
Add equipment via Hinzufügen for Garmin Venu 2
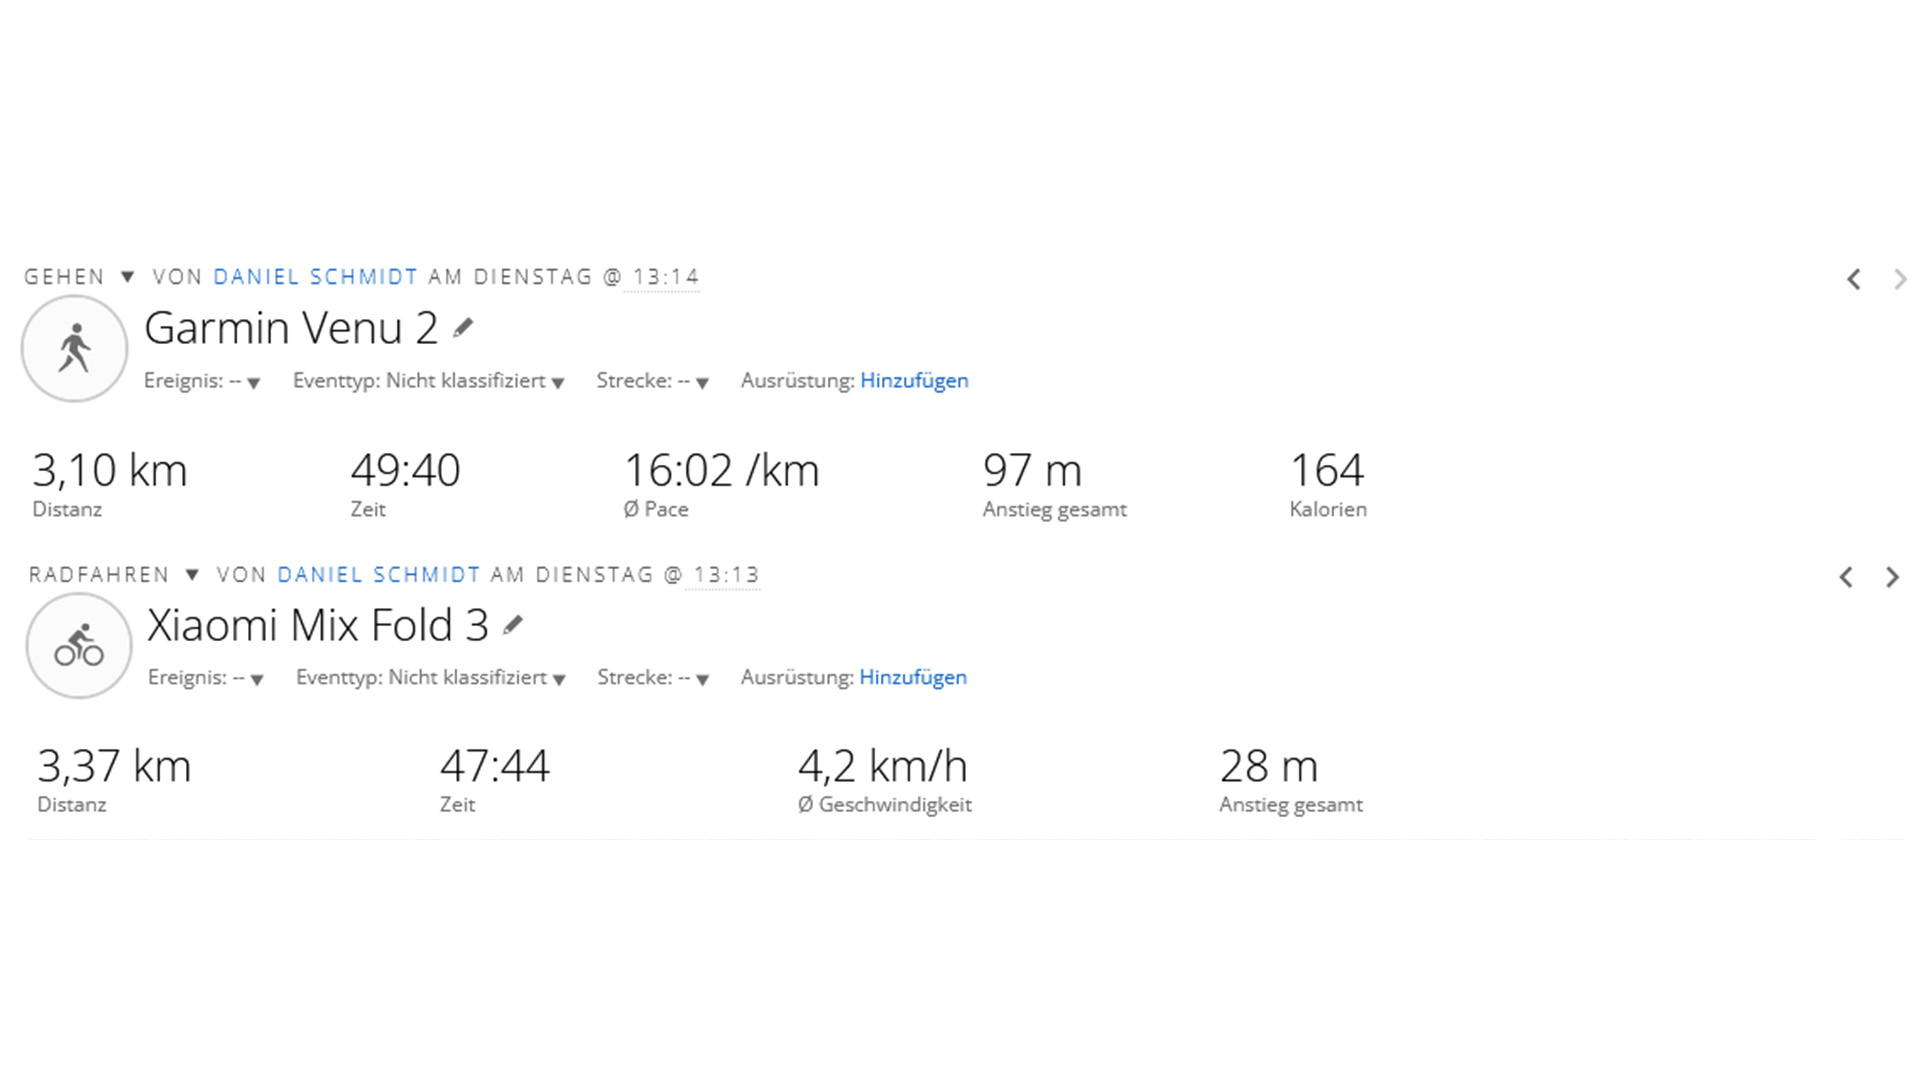tap(914, 380)
